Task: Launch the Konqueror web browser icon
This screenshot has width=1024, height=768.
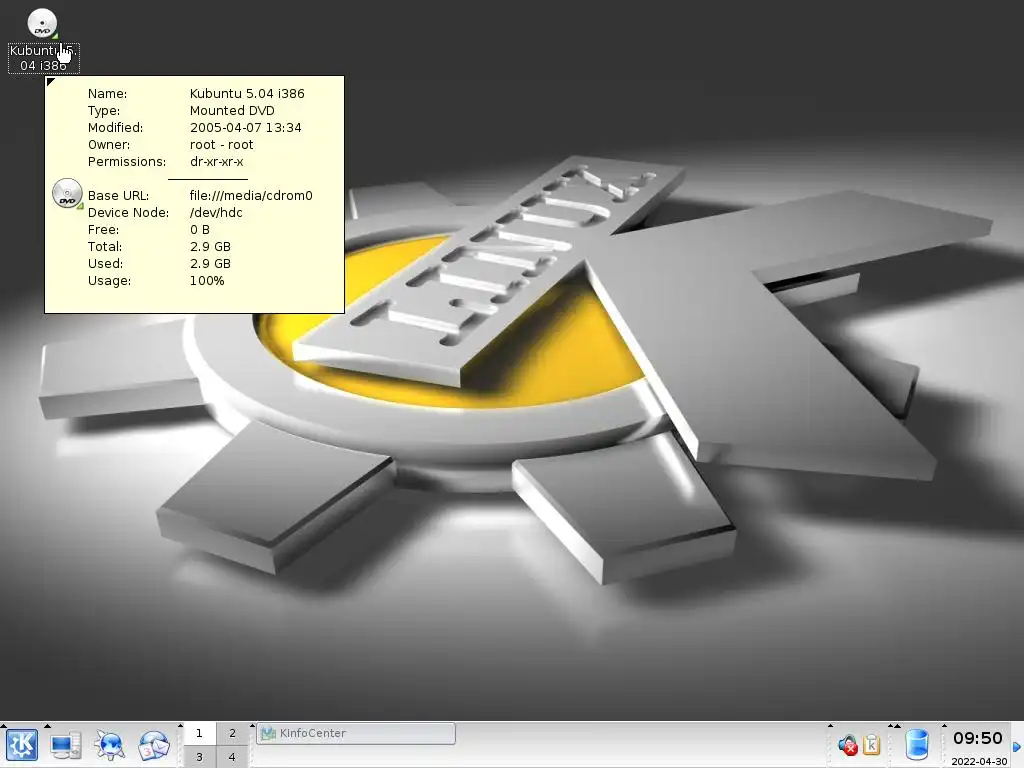Action: [x=109, y=745]
